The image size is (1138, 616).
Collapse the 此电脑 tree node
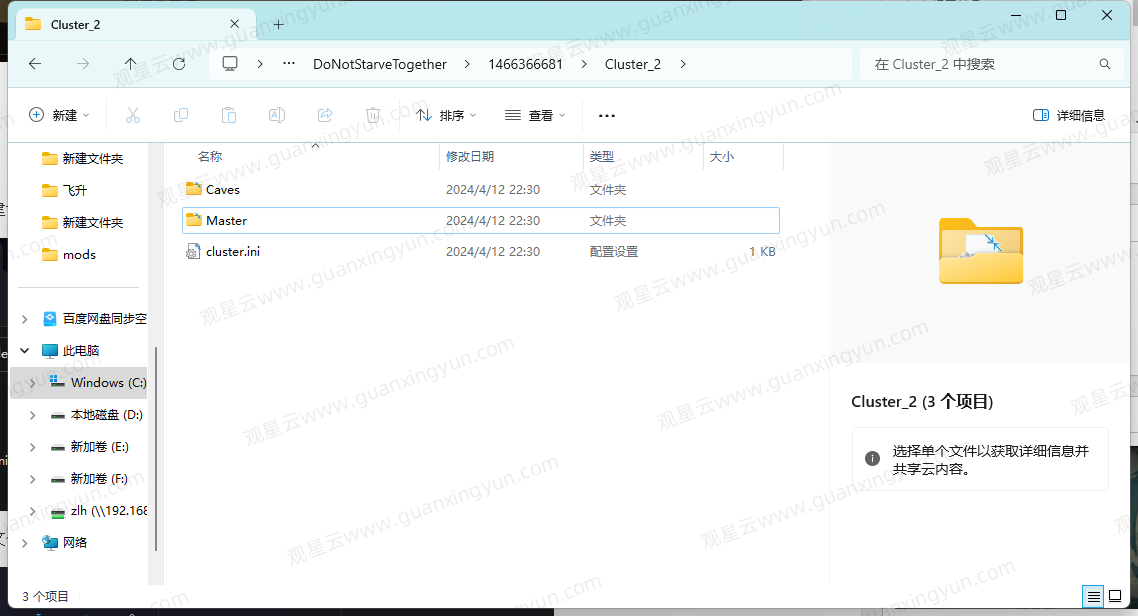[25, 351]
